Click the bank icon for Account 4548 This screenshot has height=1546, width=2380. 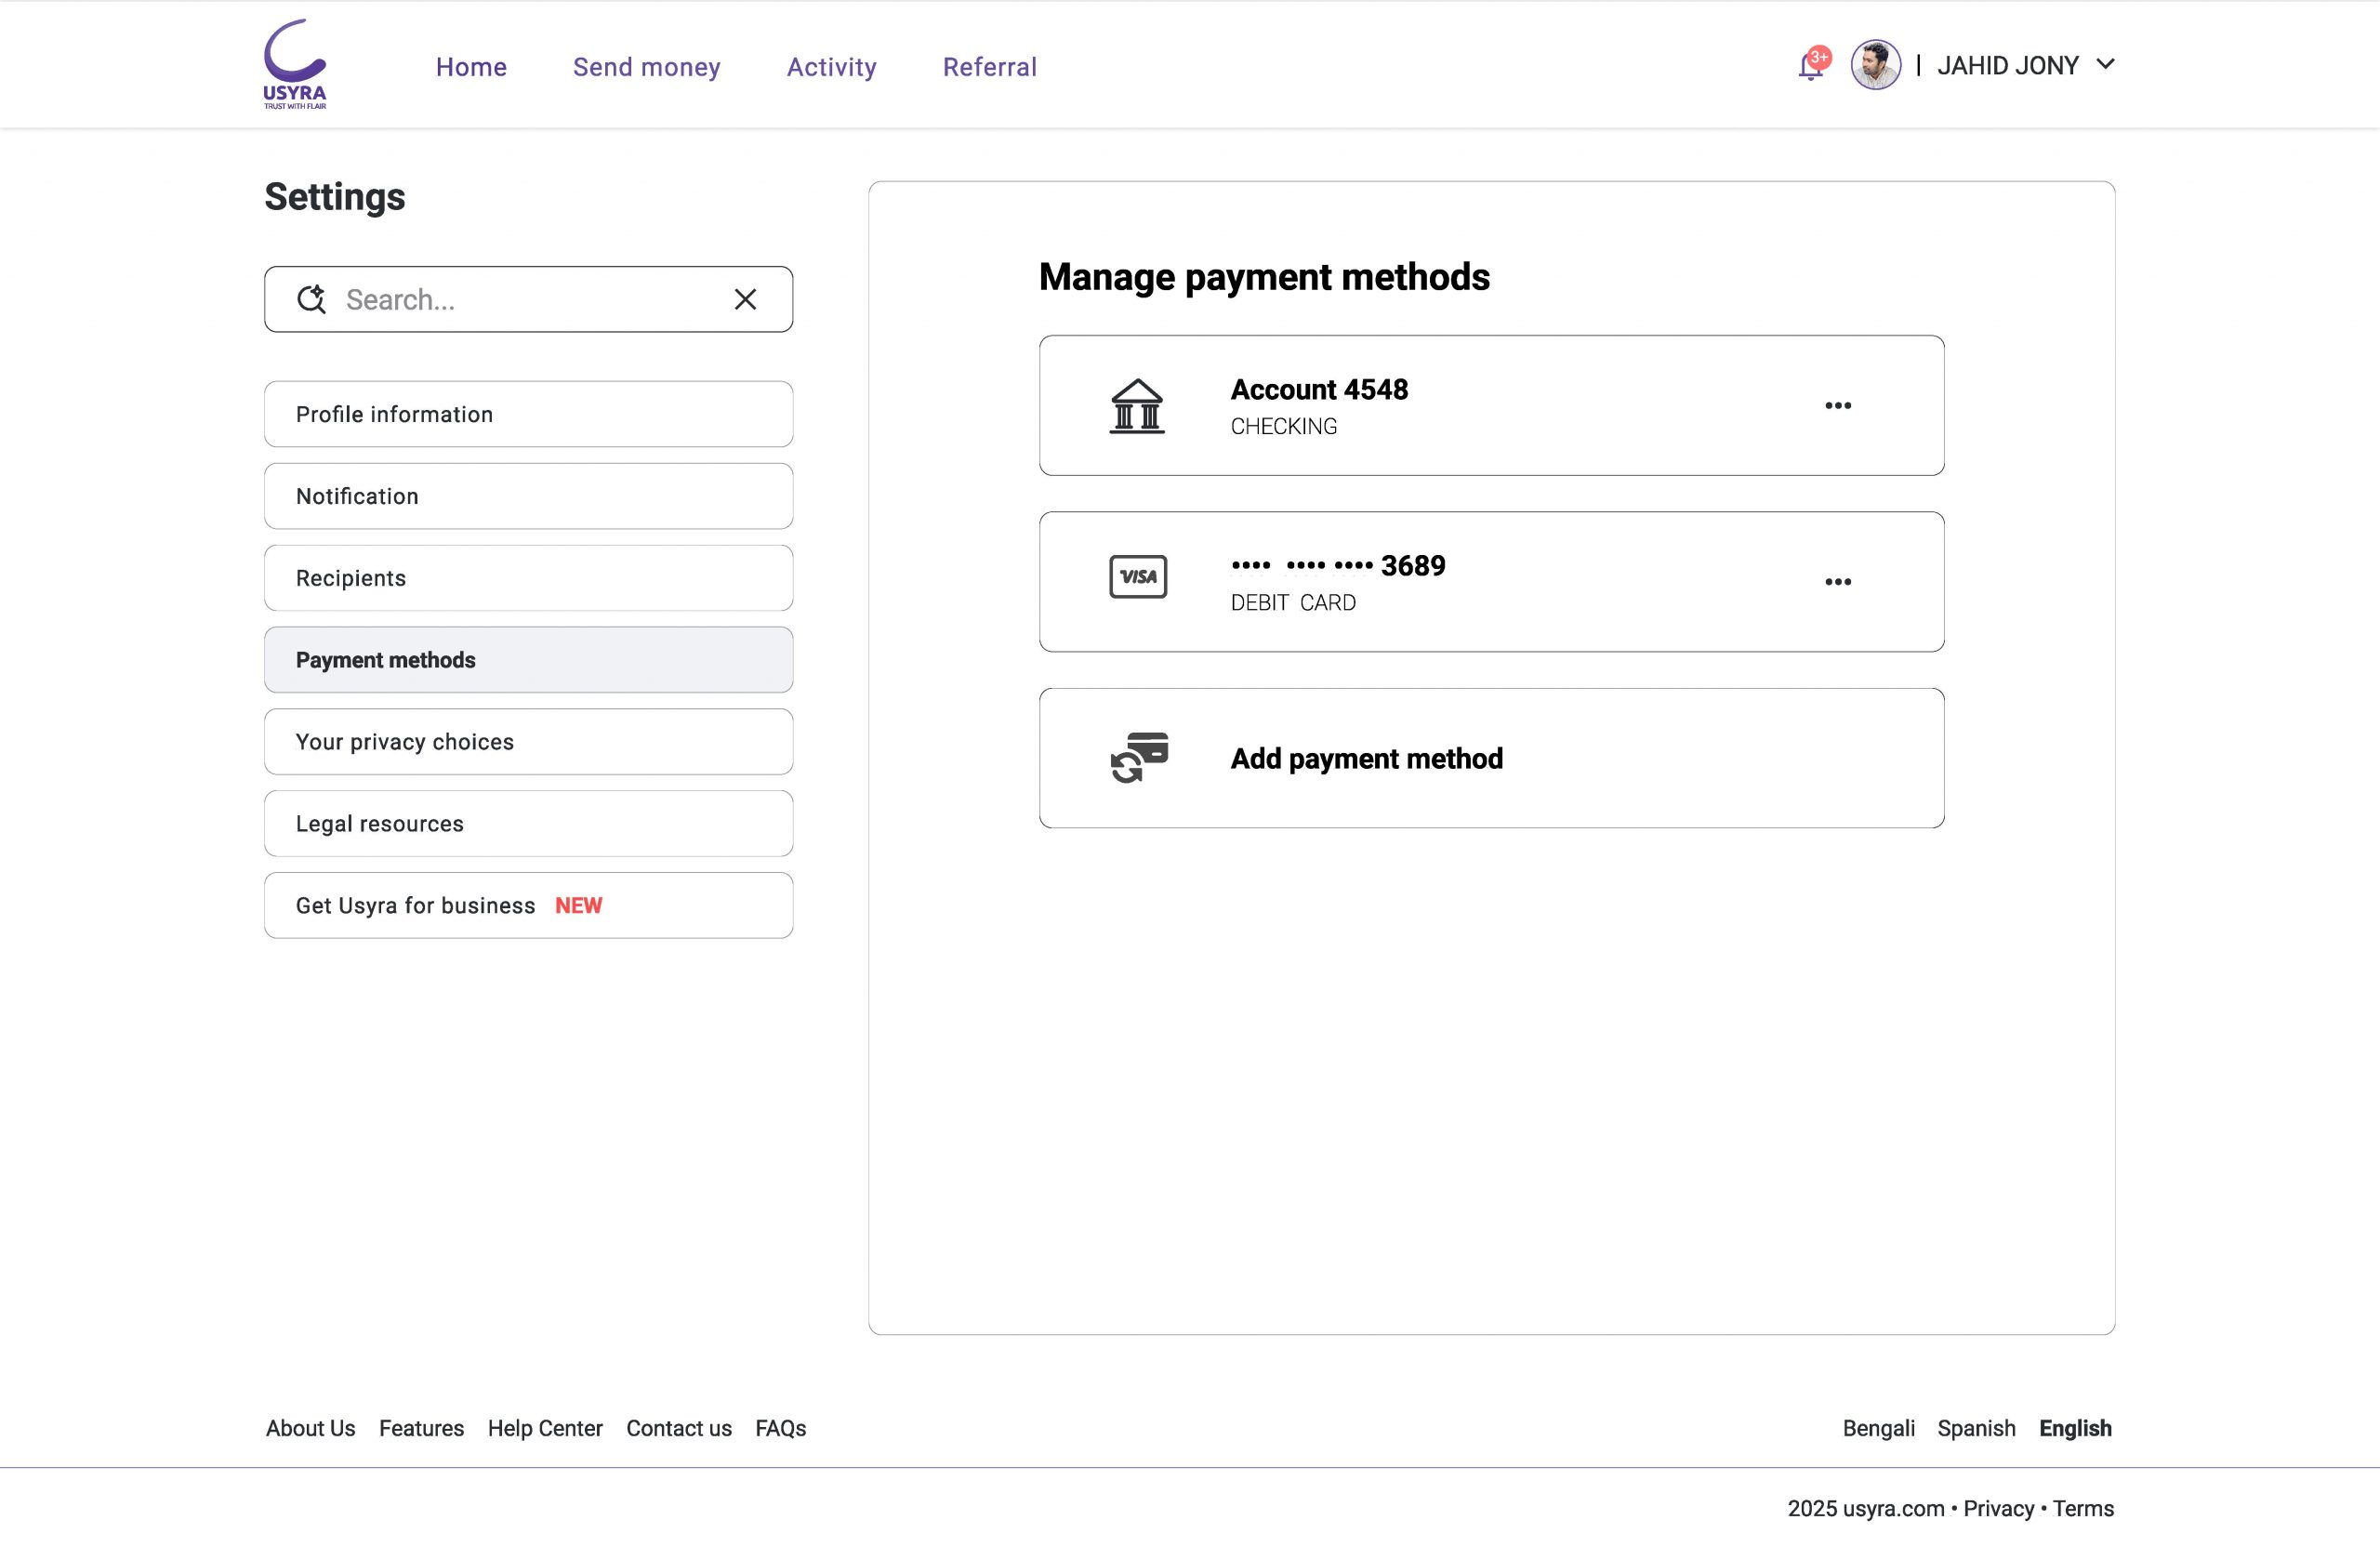(1137, 406)
